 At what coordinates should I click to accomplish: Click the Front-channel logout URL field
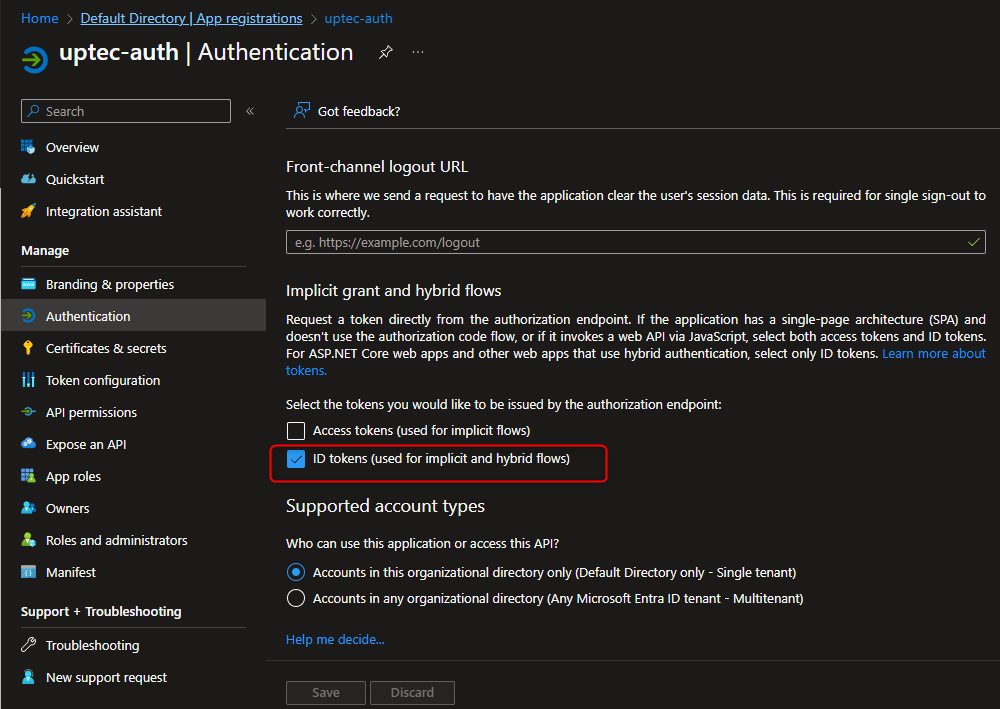coord(625,242)
